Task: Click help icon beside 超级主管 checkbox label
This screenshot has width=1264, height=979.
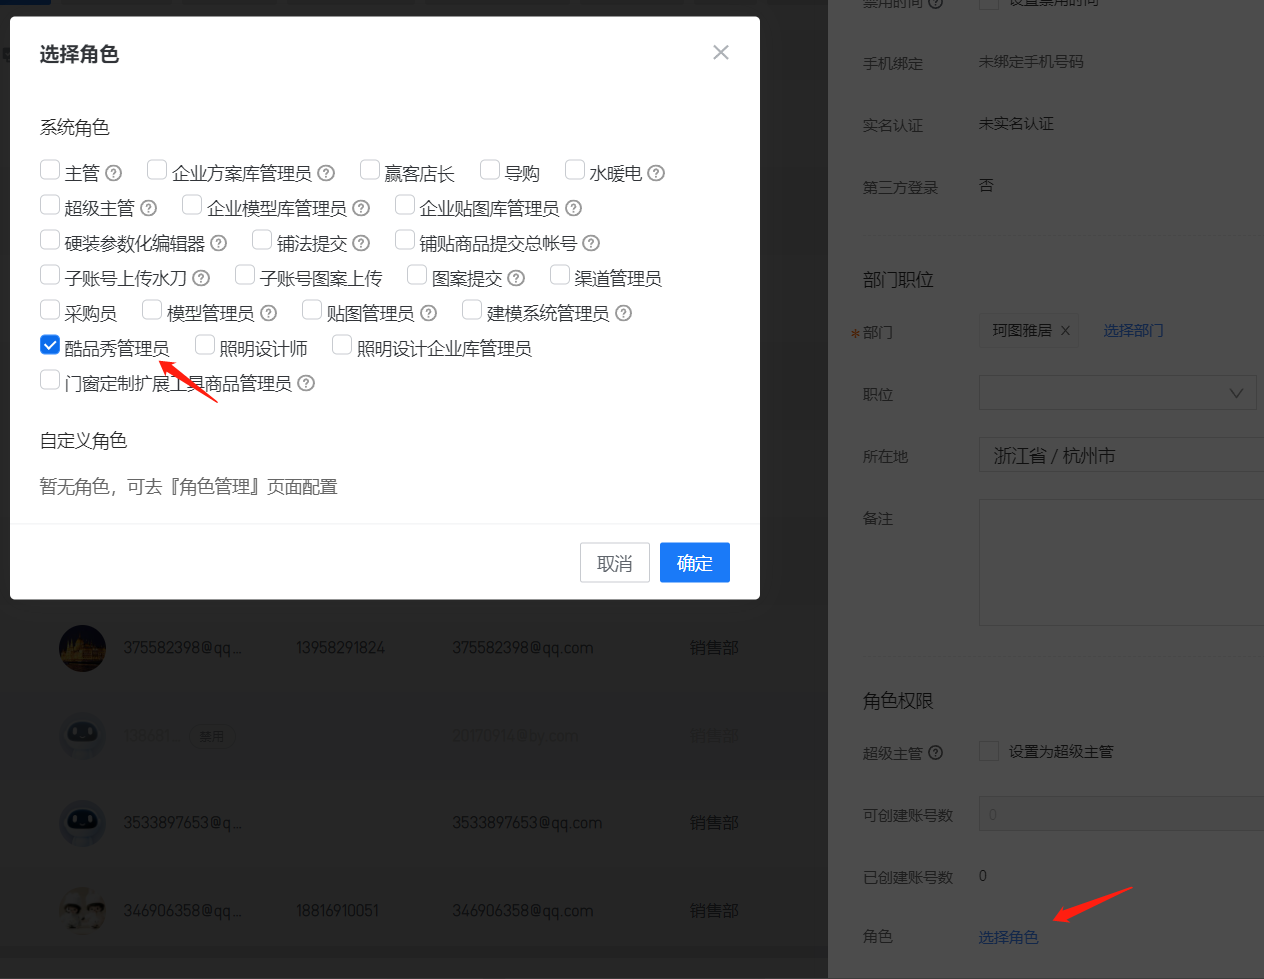Action: 149,208
